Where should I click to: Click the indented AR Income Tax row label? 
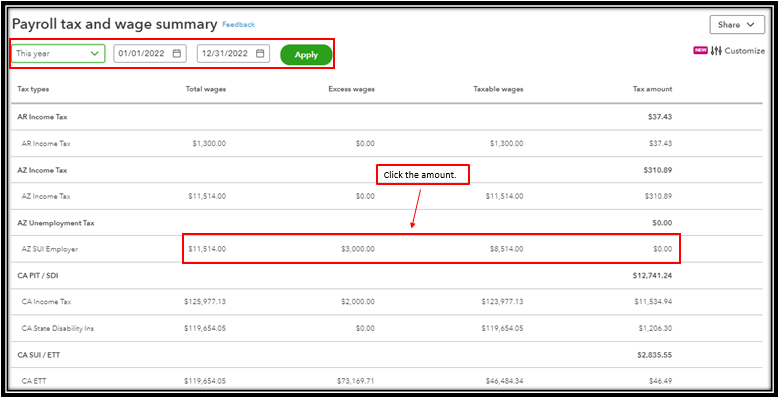click(46, 144)
